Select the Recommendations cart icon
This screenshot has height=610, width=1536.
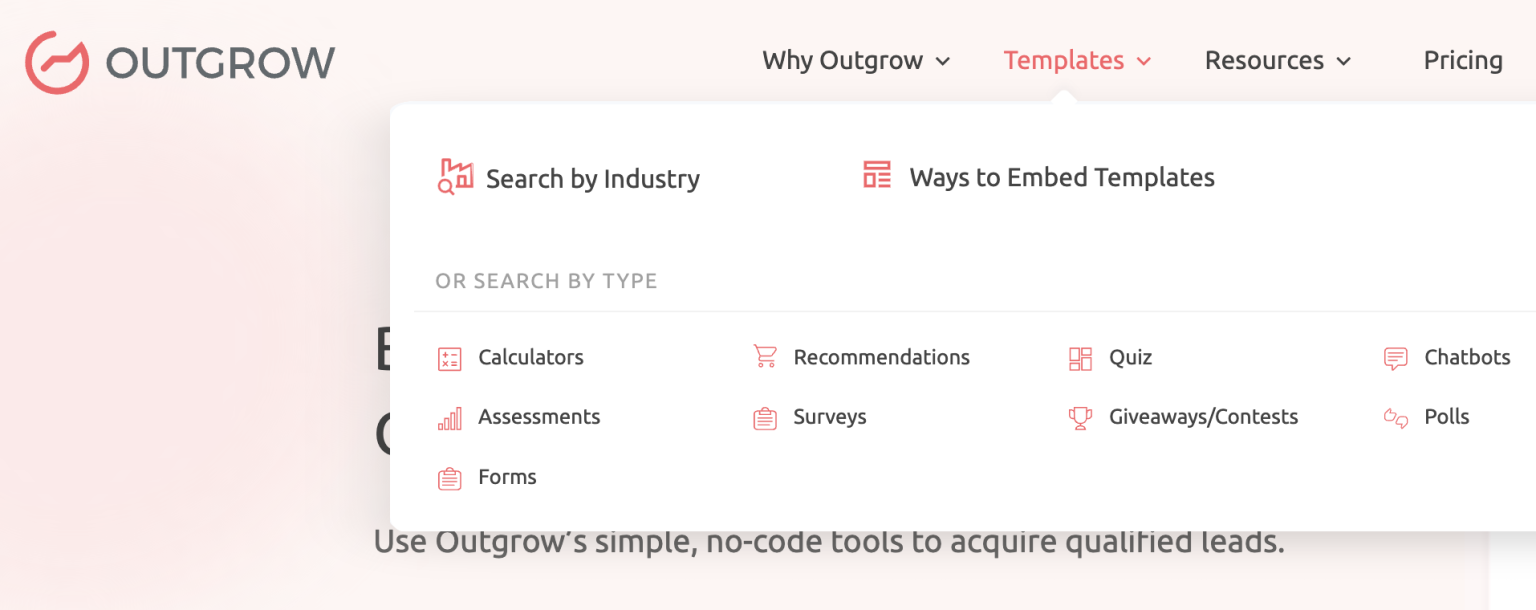pos(764,358)
